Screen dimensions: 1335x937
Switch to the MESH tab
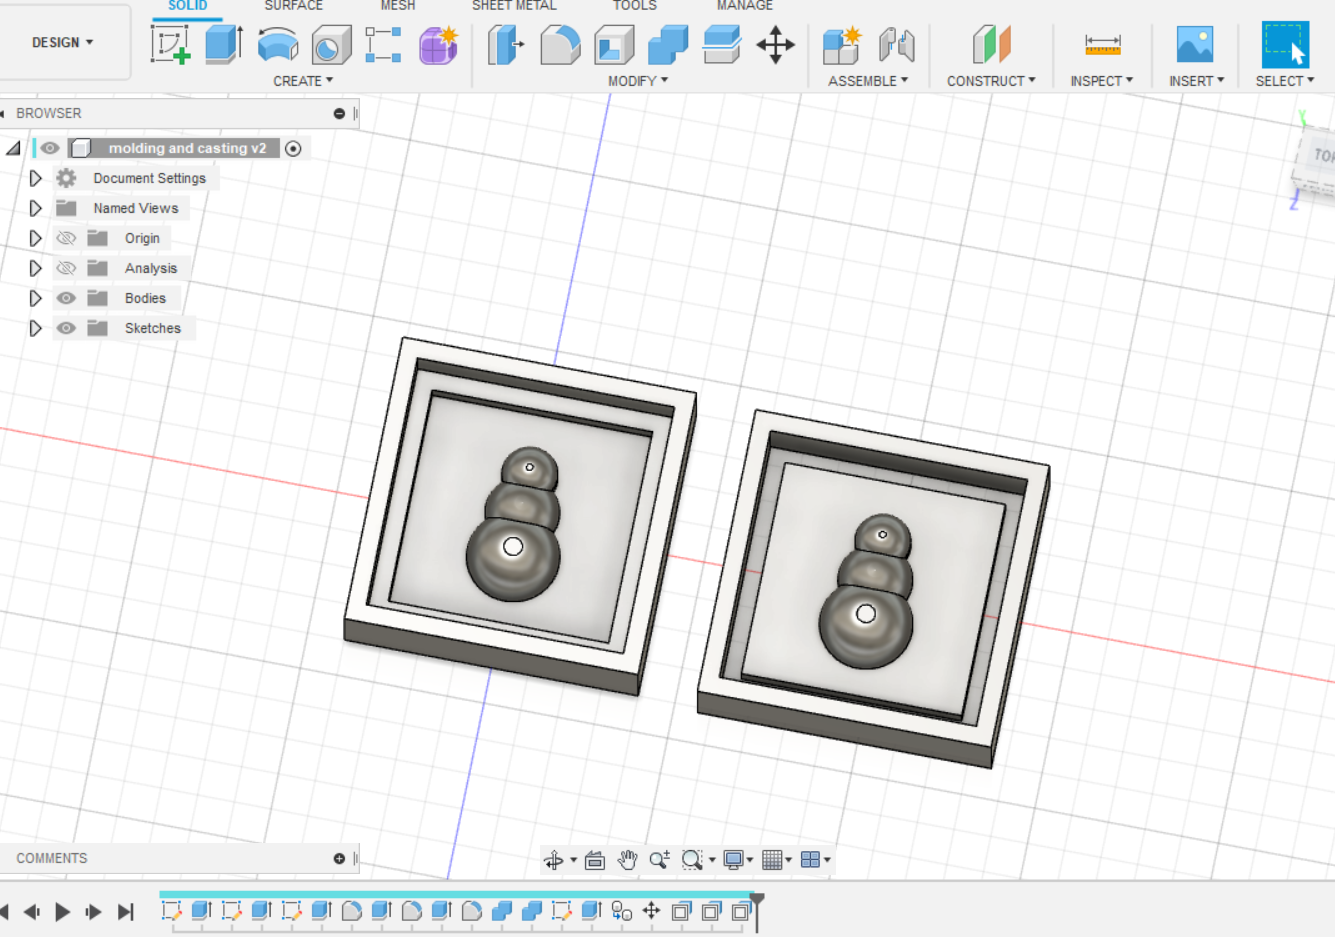pos(397,6)
